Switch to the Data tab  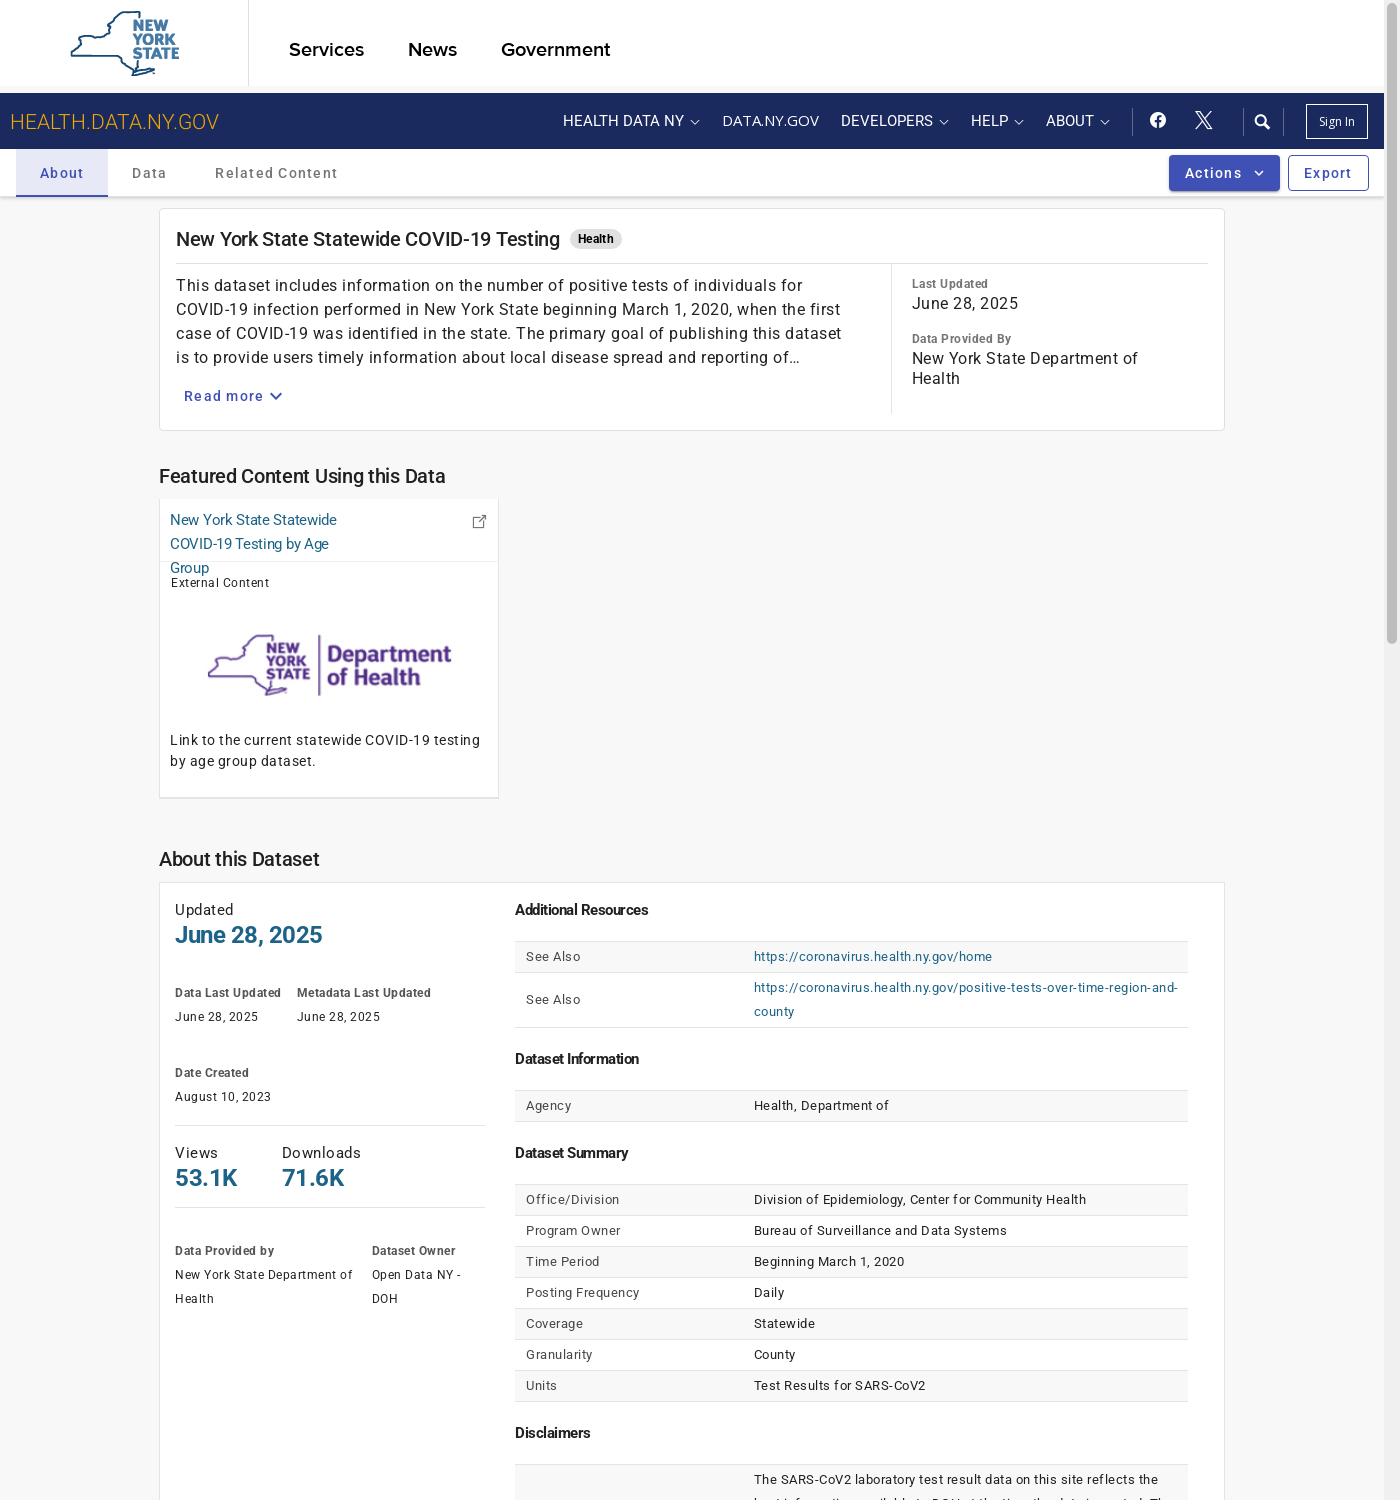click(x=149, y=173)
